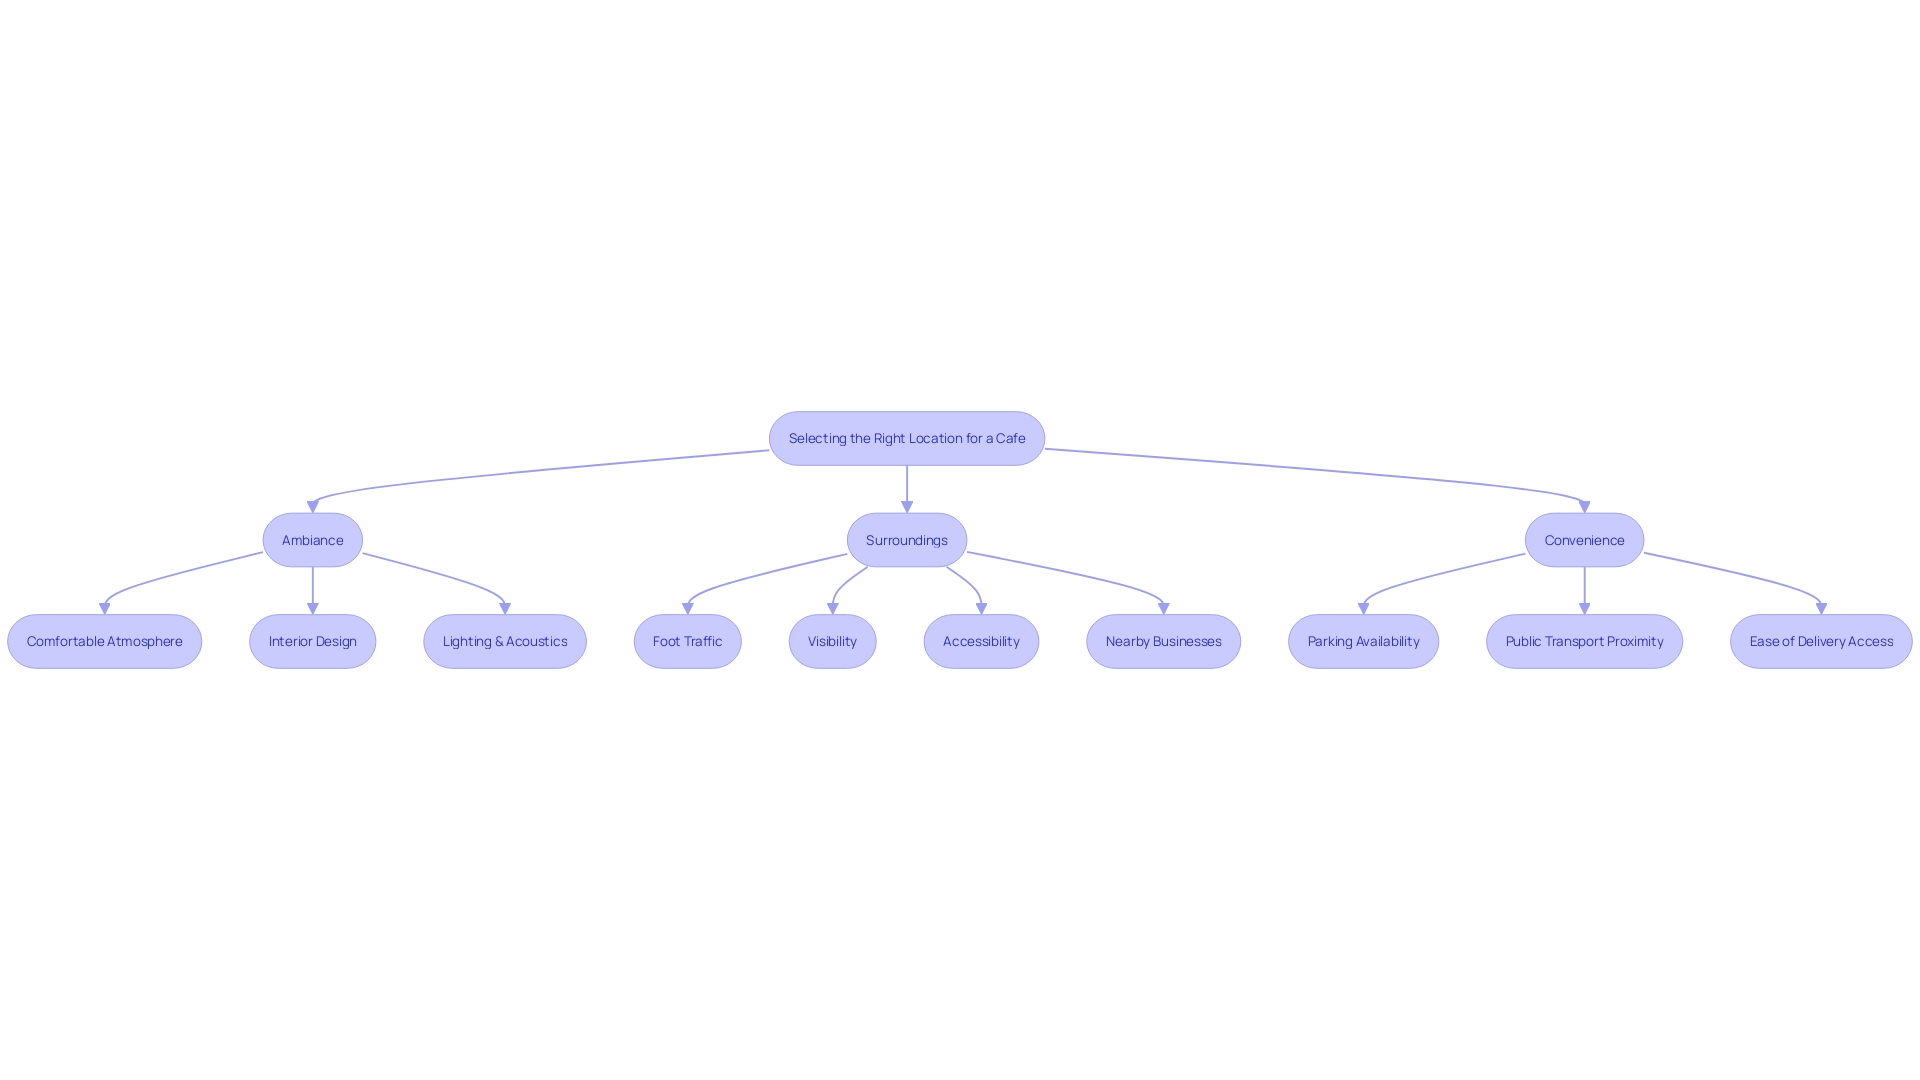Click the Ambiance node icon
The width and height of the screenshot is (1920, 1080).
[x=313, y=539]
